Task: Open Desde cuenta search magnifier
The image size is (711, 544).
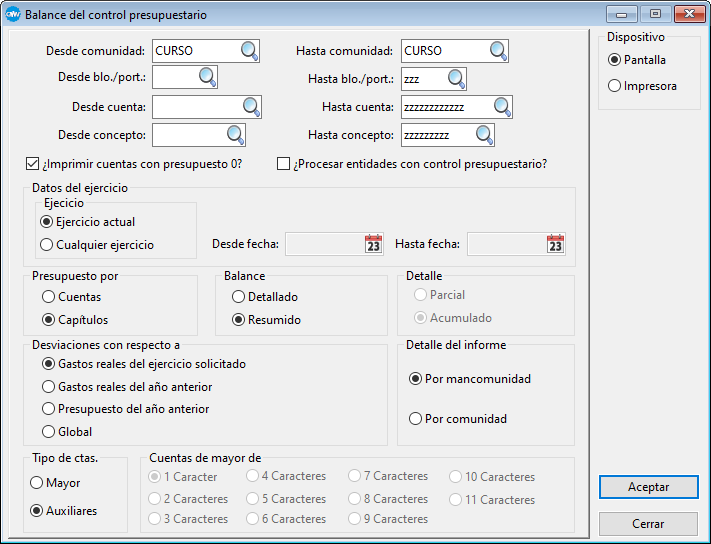Action: (x=250, y=107)
